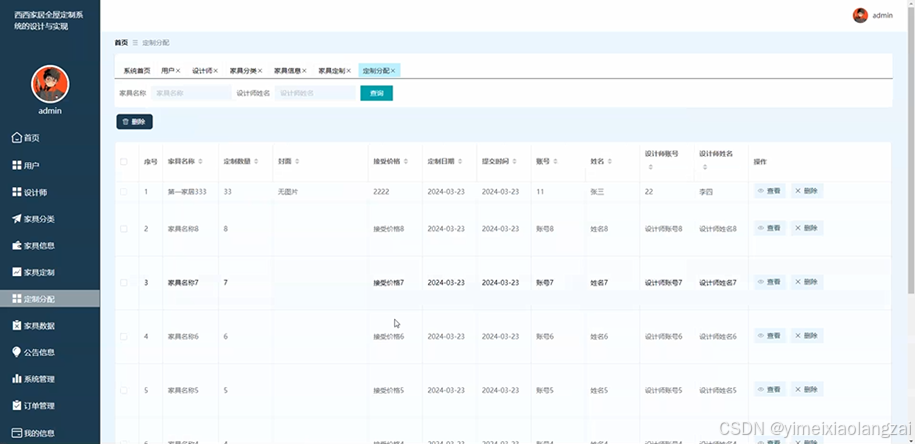Close the 家具分类 tab with its X
The height and width of the screenshot is (444, 915).
(260, 71)
